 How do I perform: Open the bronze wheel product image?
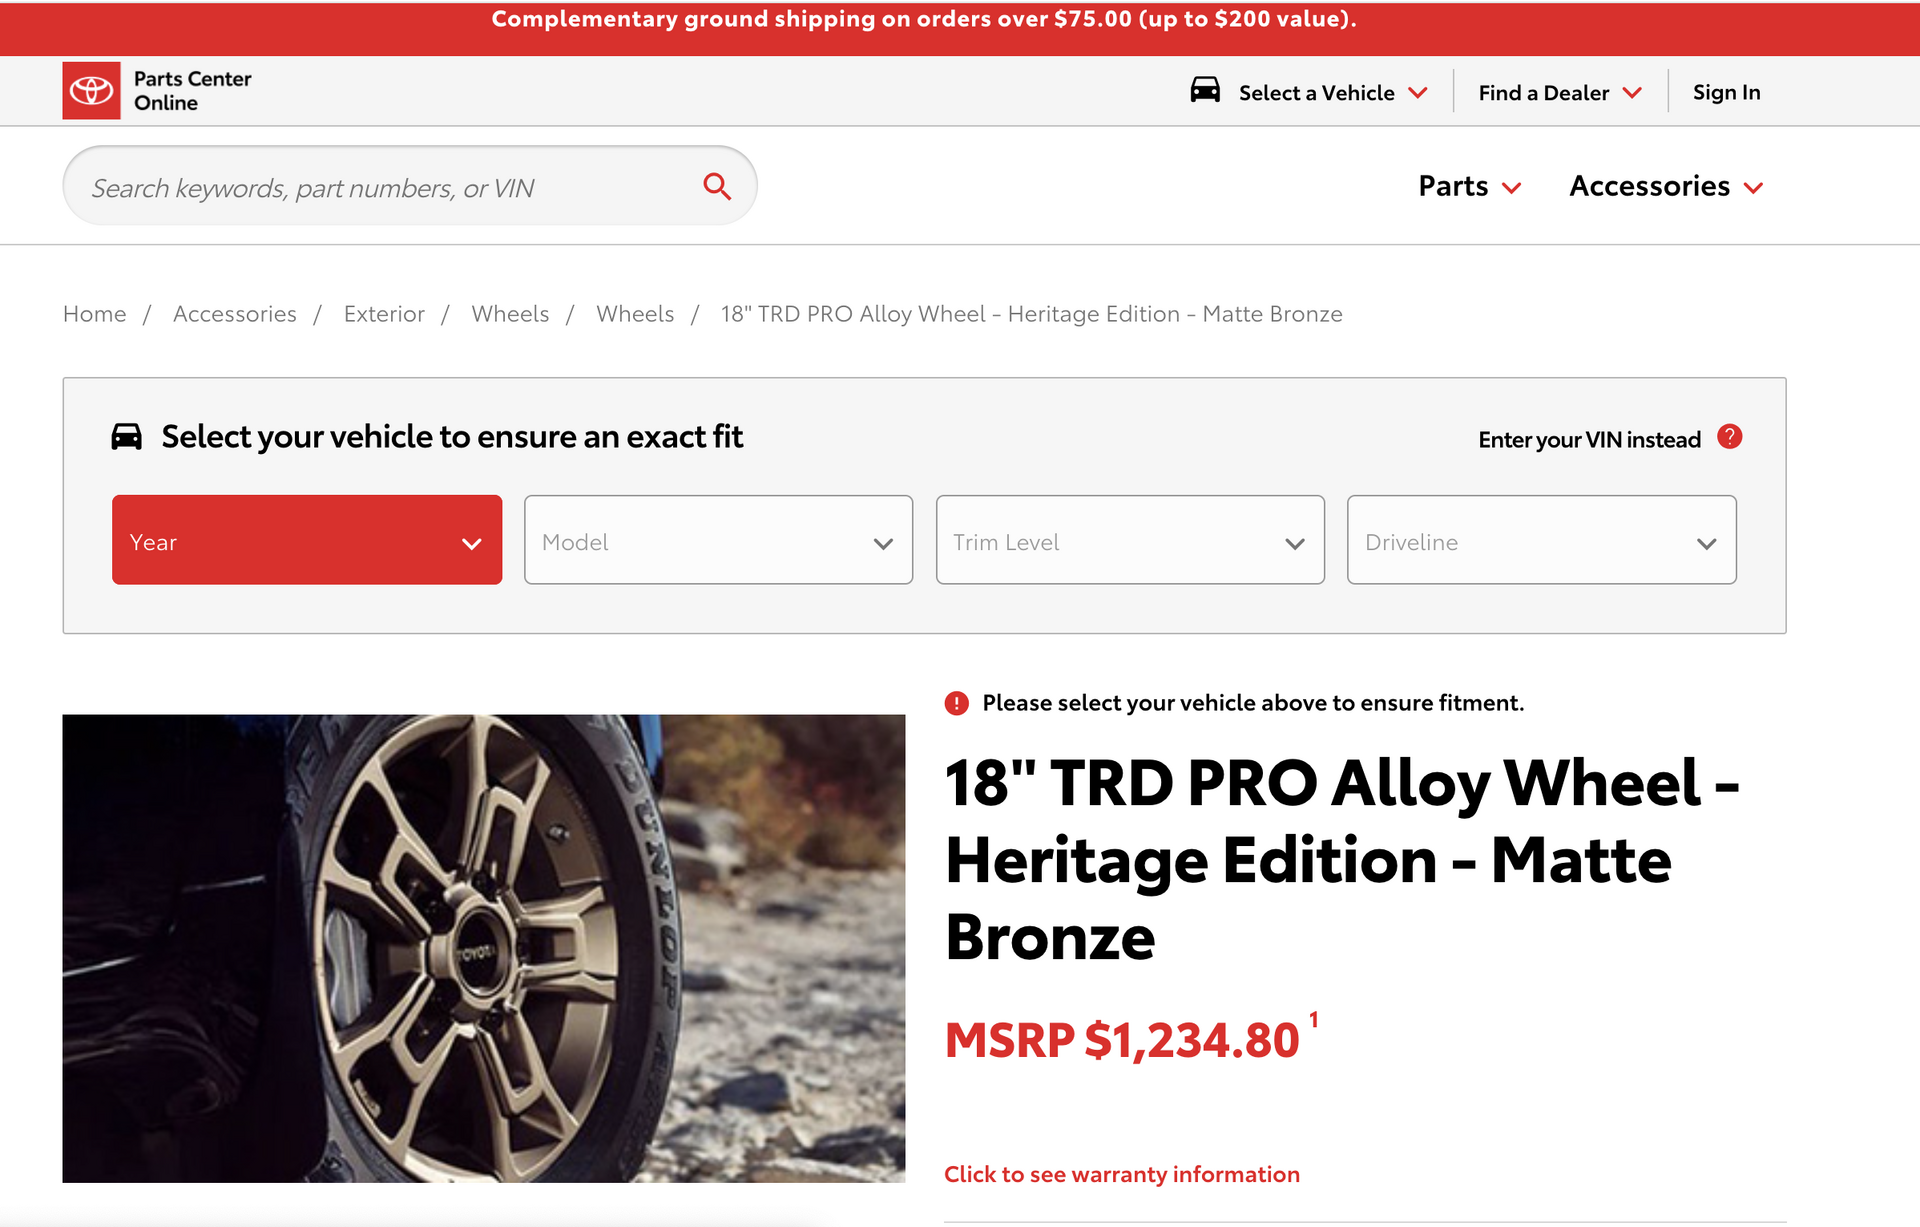click(x=484, y=948)
